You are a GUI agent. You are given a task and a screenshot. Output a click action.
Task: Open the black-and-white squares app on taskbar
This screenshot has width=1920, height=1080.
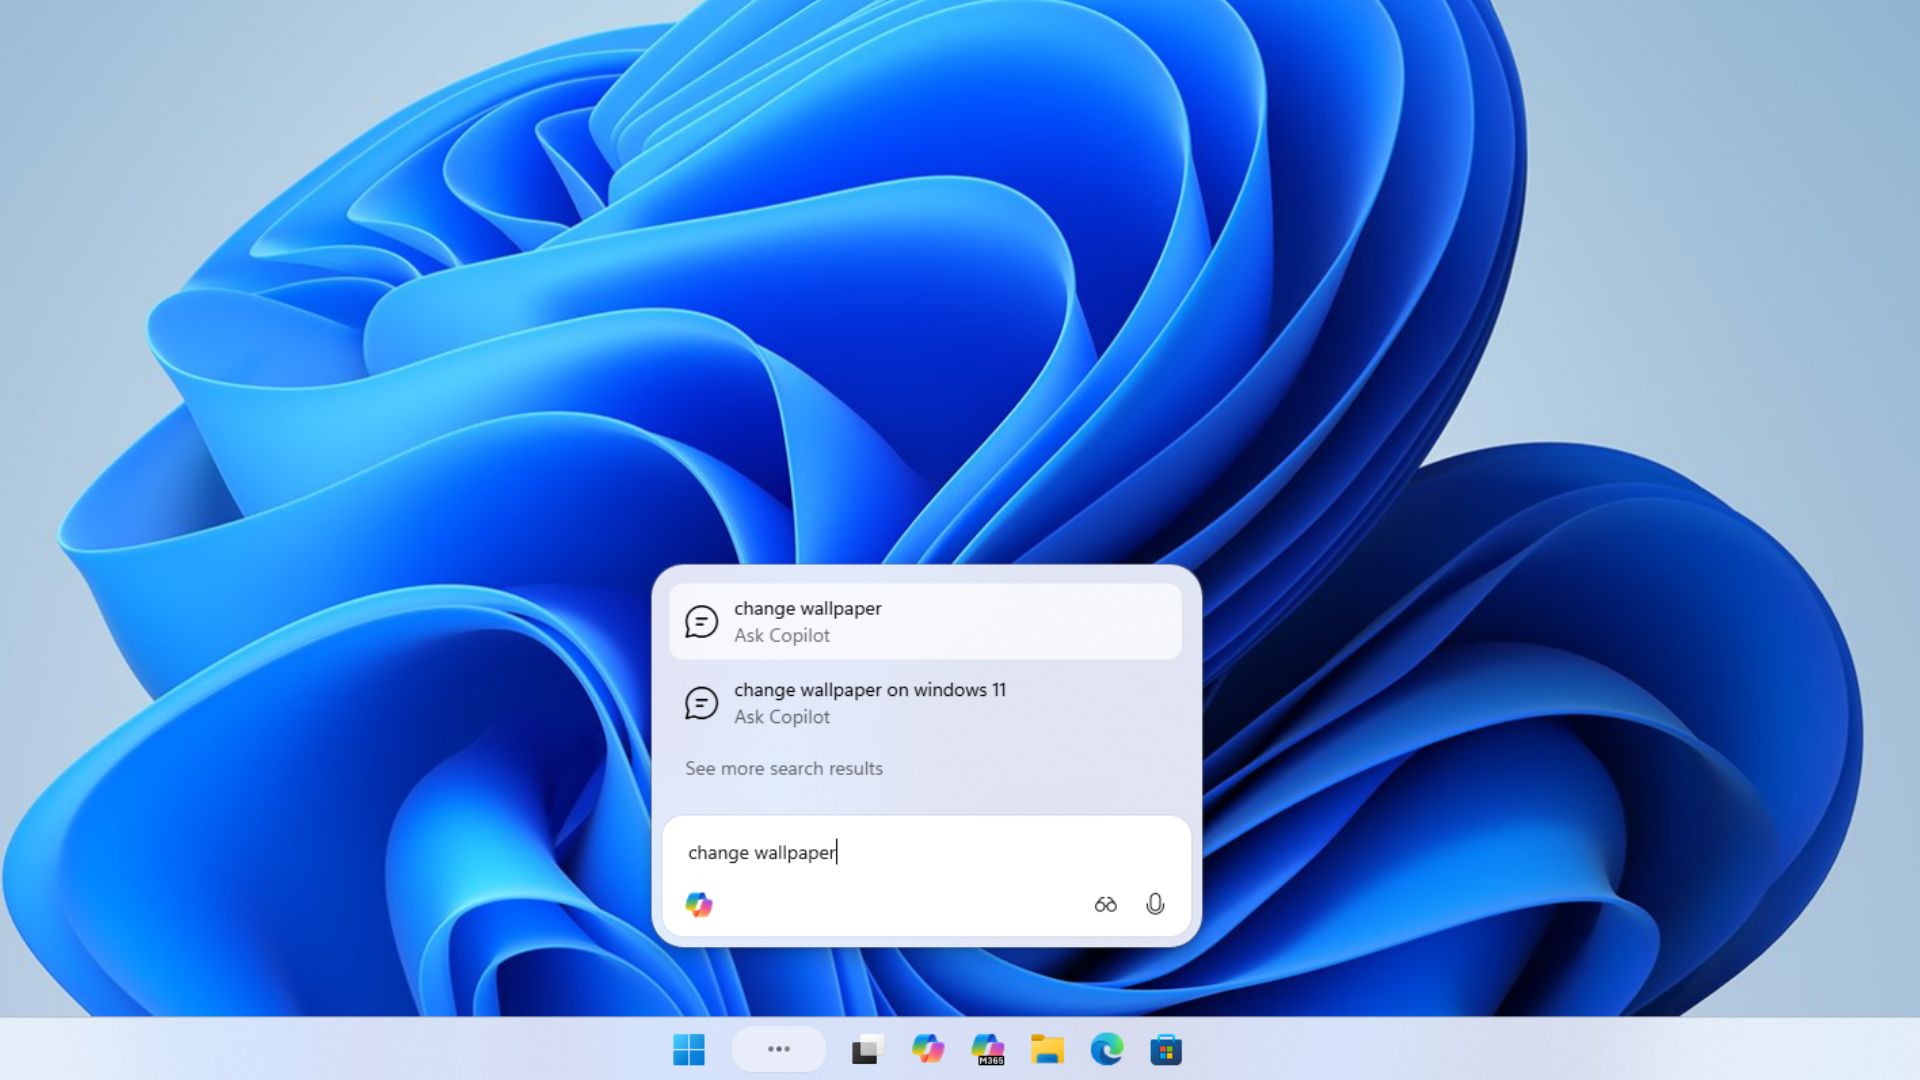click(868, 1049)
